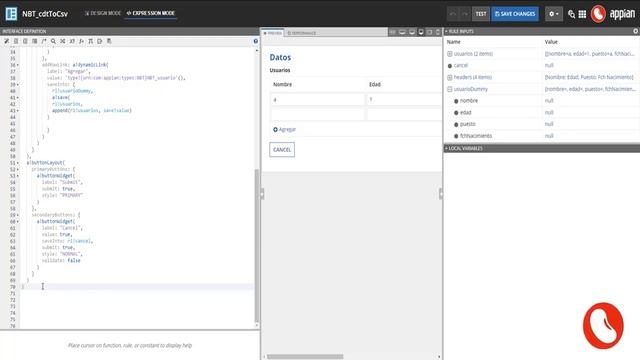
Task: Click line 70 in the code editor
Action: click(x=137, y=287)
